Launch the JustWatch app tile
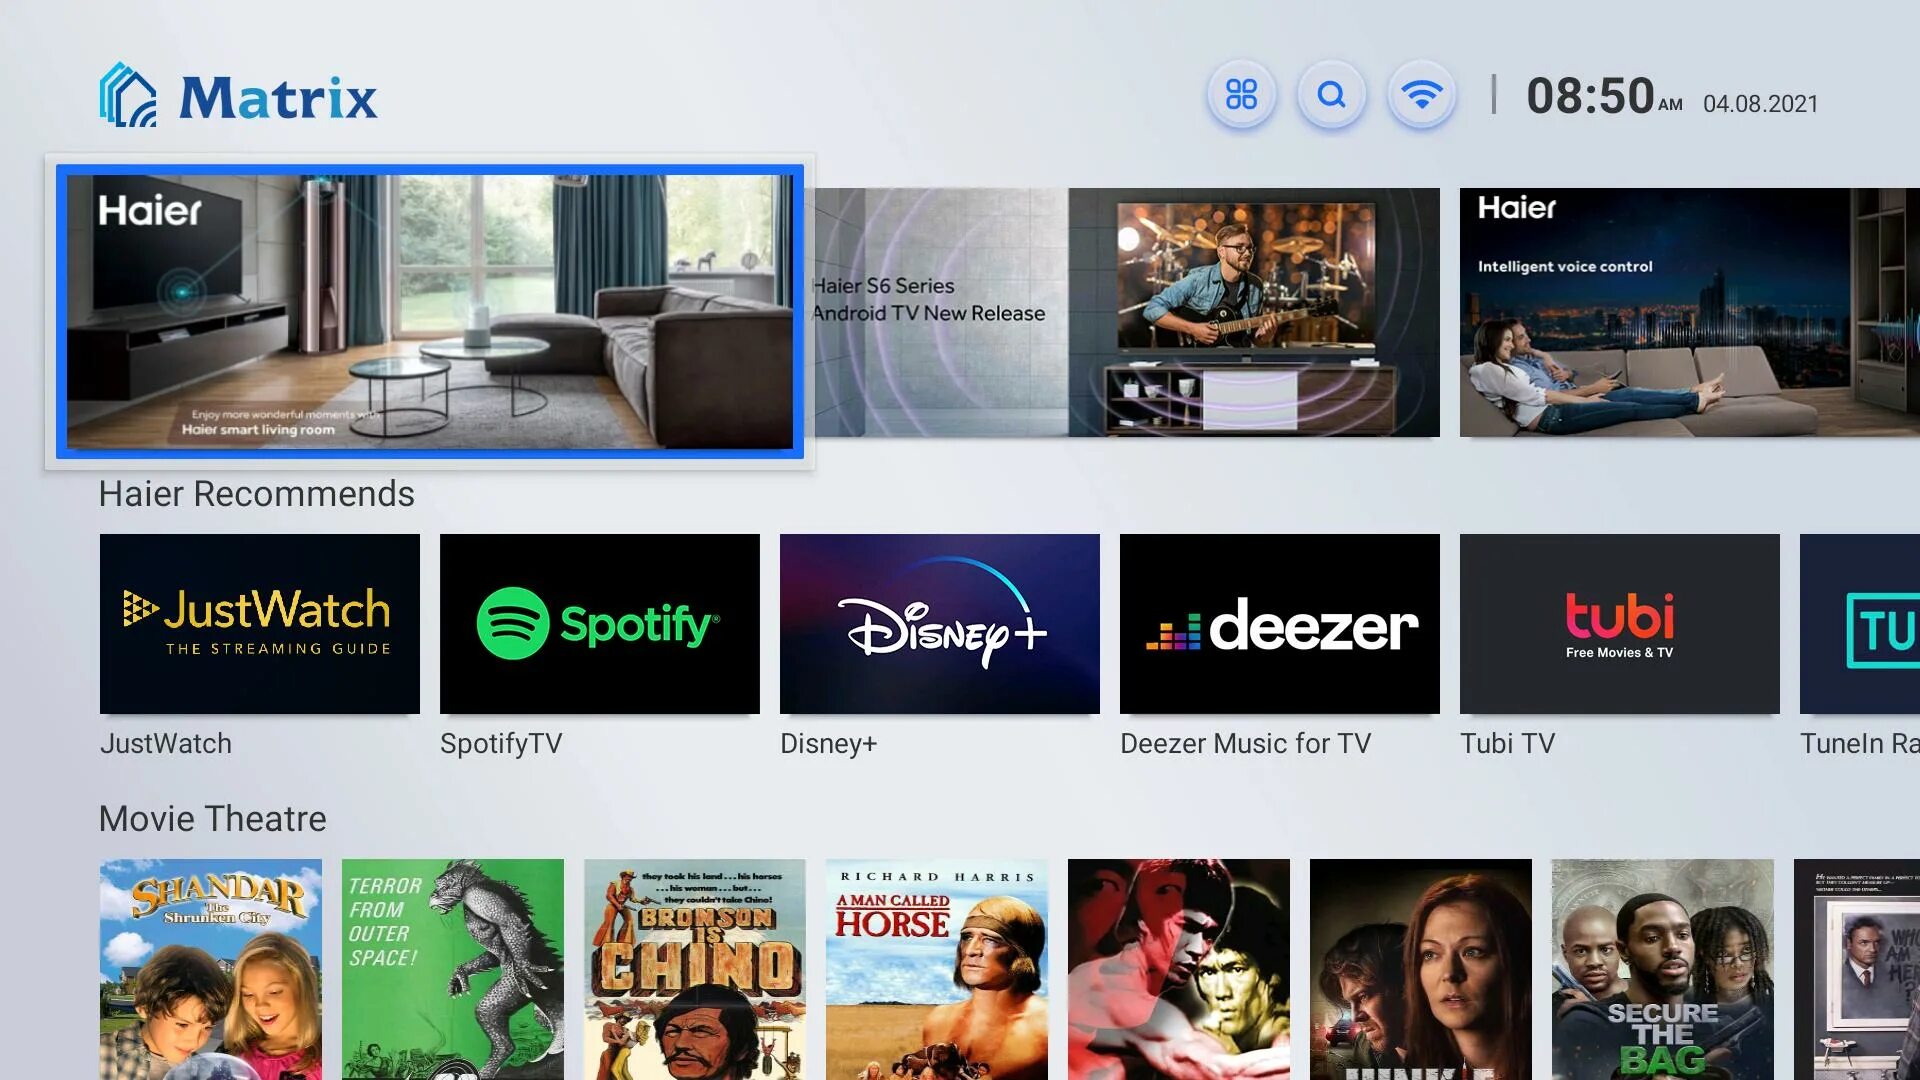Image resolution: width=1920 pixels, height=1080 pixels. pos(260,623)
